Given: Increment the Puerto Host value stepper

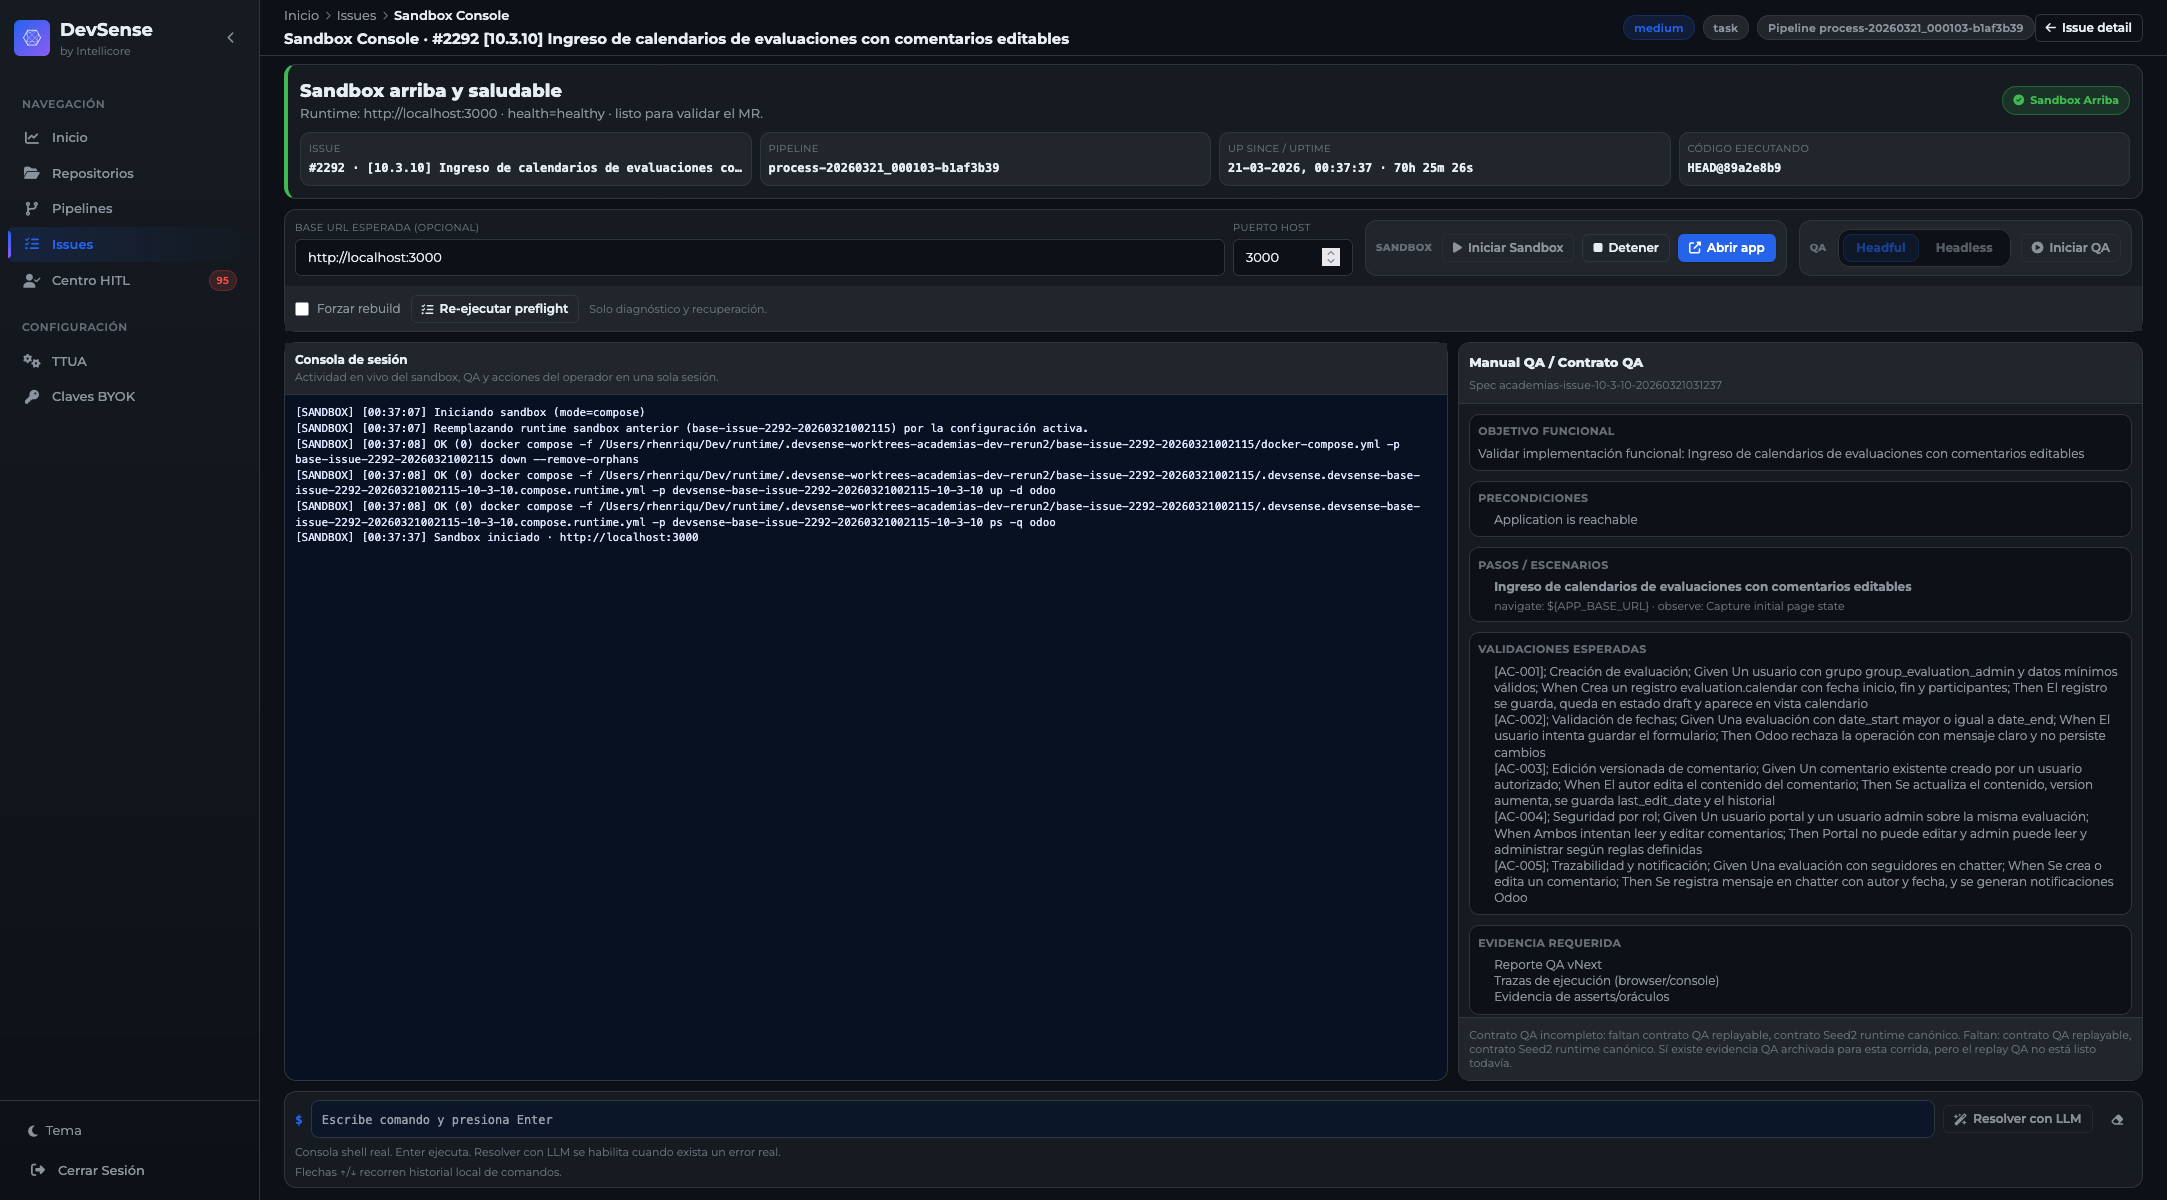Looking at the screenshot, I should pyautogui.click(x=1330, y=252).
